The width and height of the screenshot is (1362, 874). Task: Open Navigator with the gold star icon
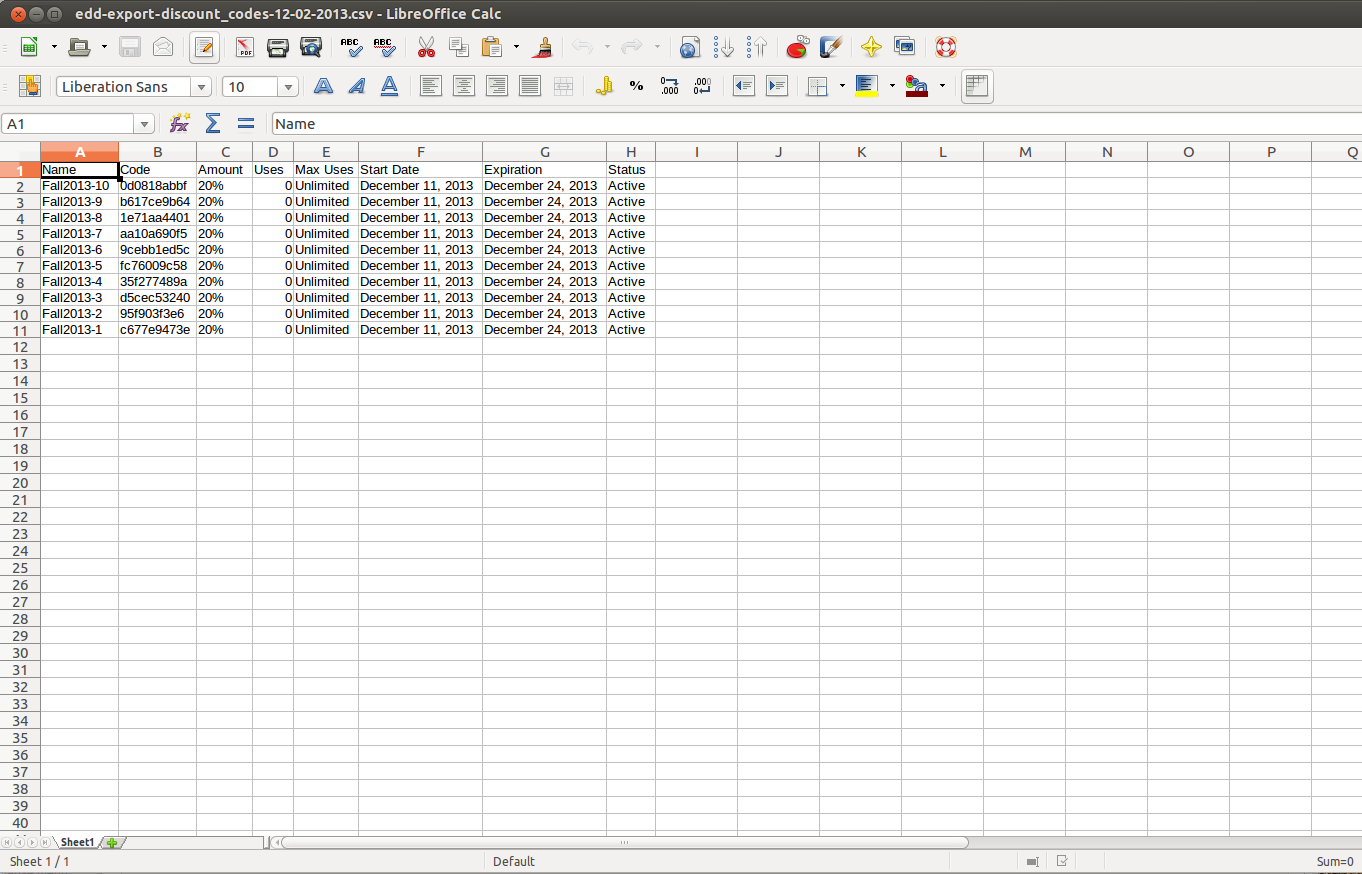[x=871, y=47]
